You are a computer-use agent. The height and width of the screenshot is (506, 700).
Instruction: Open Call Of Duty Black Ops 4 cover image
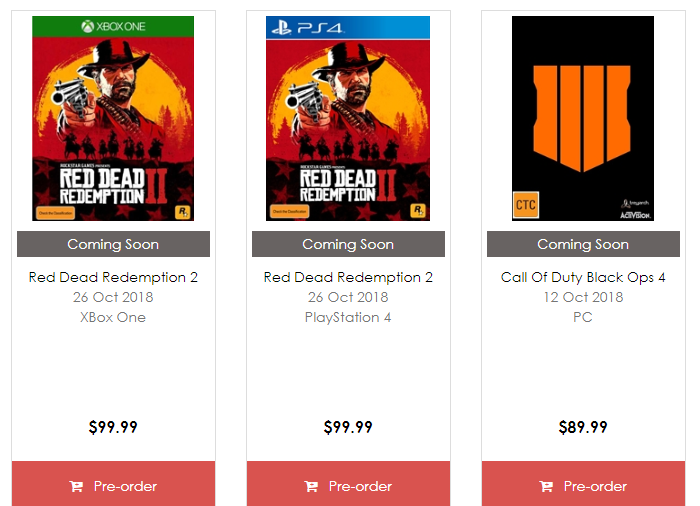pyautogui.click(x=583, y=118)
